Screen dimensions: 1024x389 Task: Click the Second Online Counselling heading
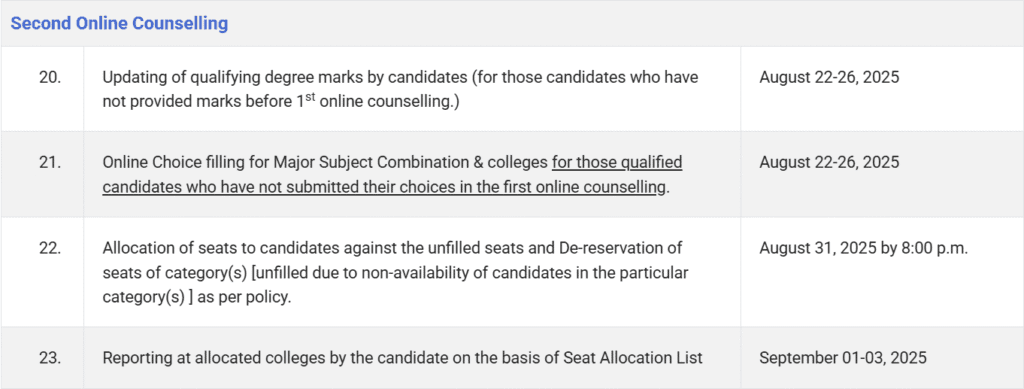[120, 24]
